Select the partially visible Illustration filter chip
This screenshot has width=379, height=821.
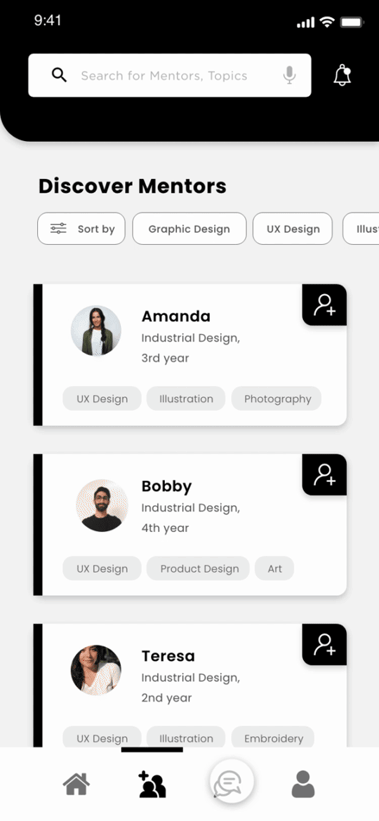click(361, 228)
